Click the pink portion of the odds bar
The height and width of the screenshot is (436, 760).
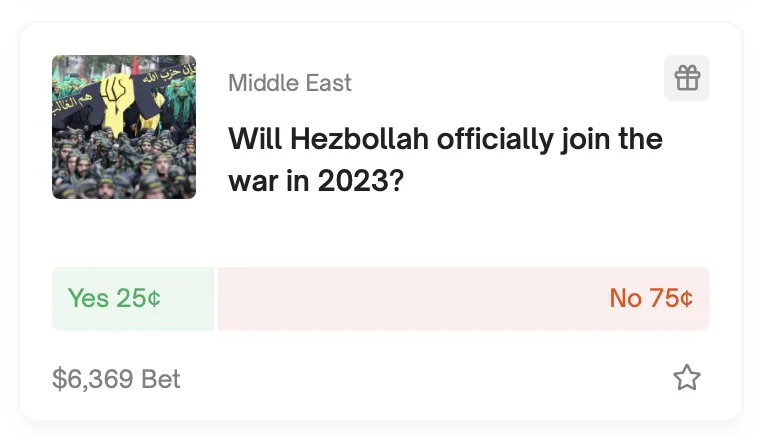click(464, 298)
